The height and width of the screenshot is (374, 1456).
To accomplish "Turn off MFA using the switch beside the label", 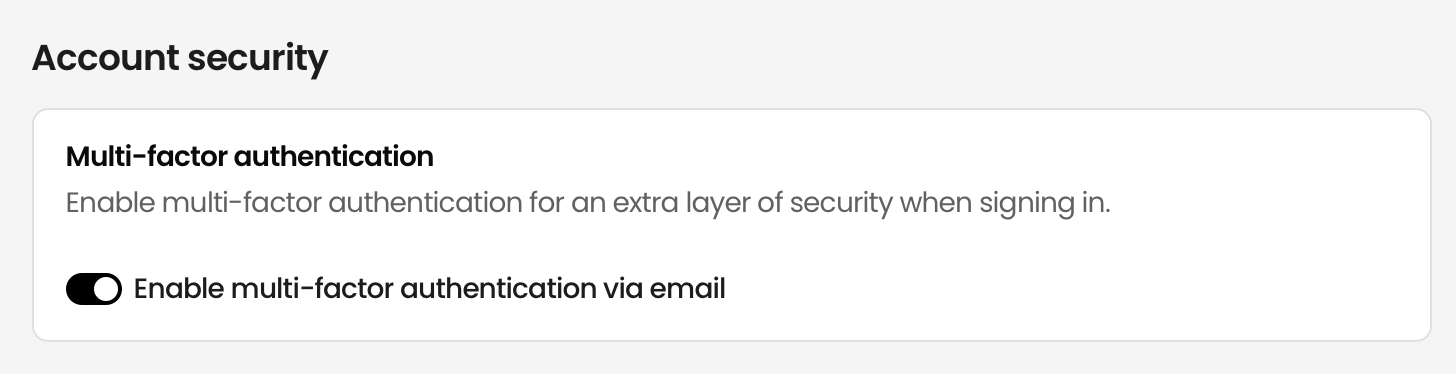I will pyautogui.click(x=94, y=290).
